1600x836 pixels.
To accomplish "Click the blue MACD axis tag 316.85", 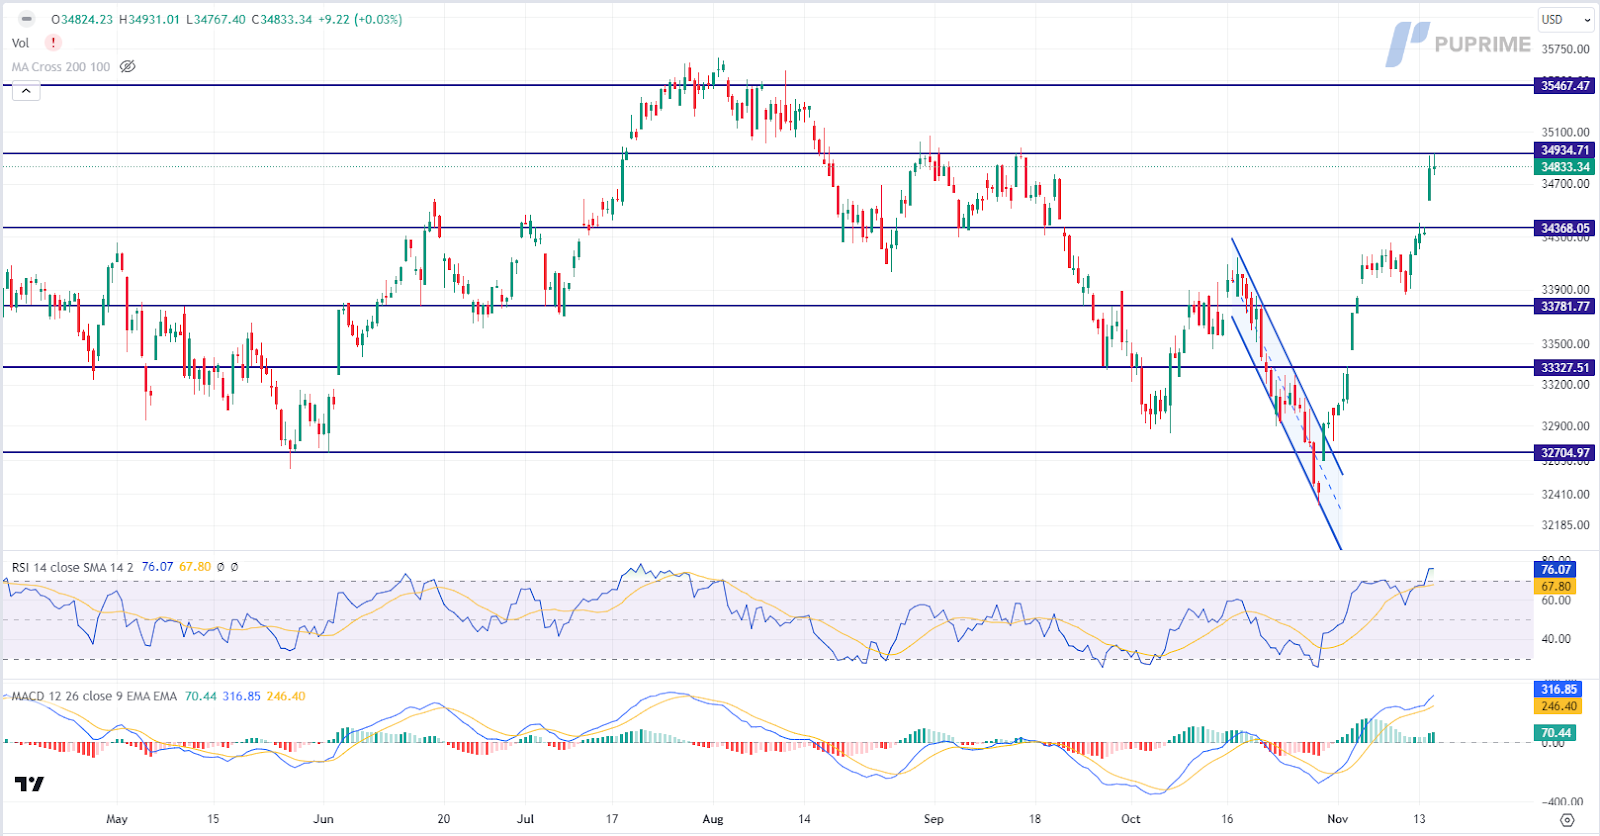I will coord(1558,689).
